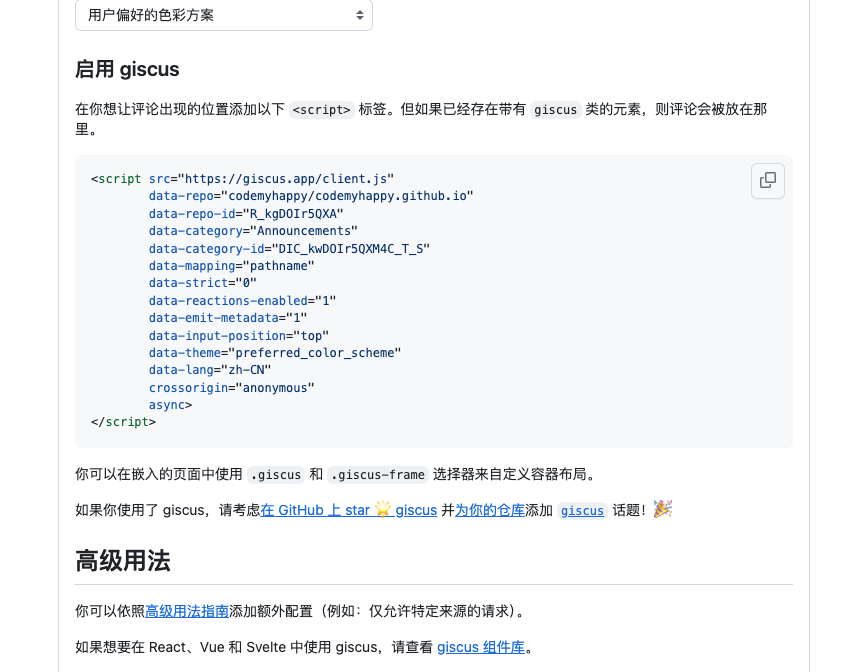Viewport: 868px width, 672px height.
Task: Click the data-strict="0" line
Action: pos(203,283)
